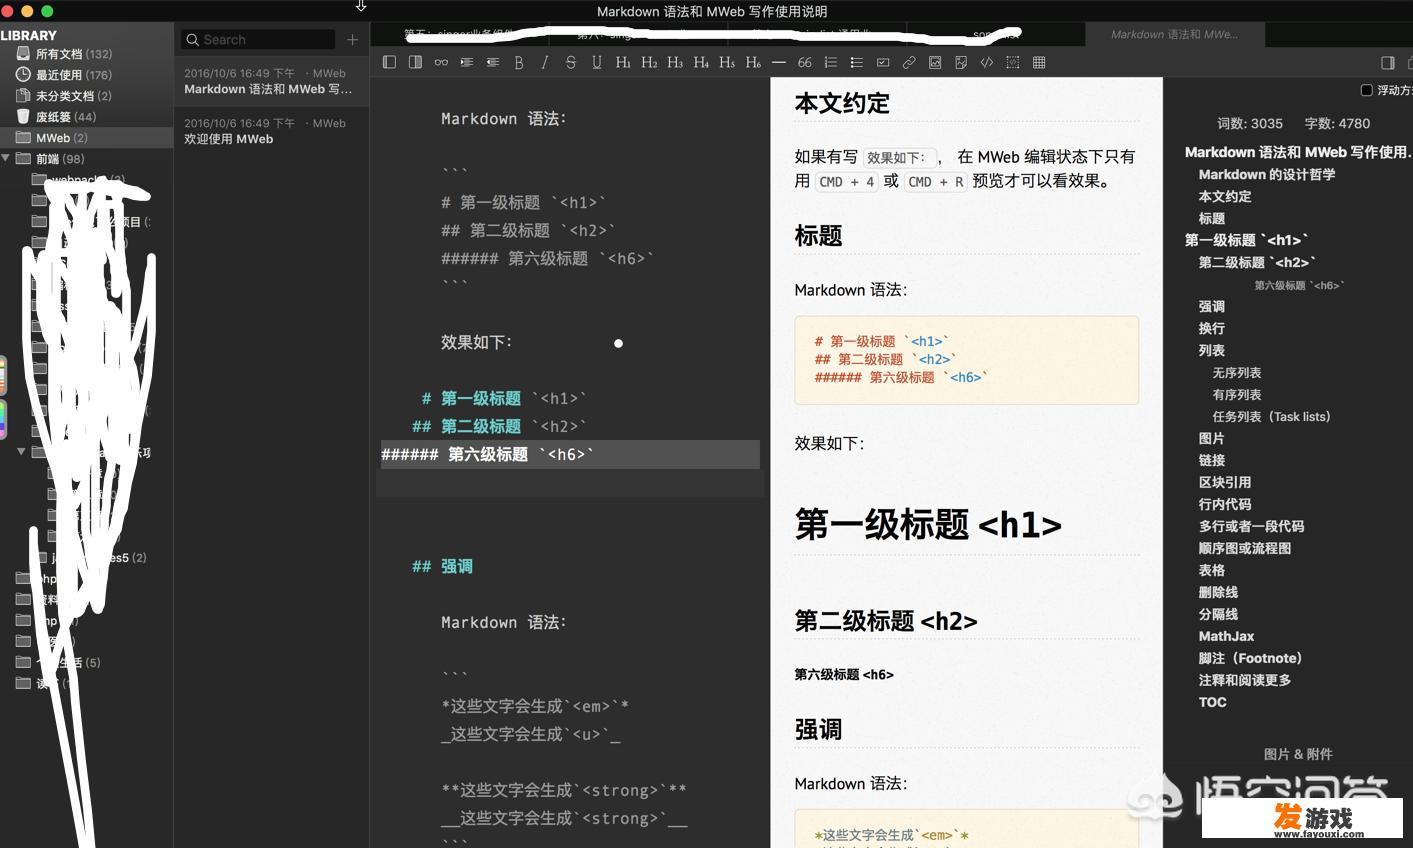Toggle the outline panel icon at top right

pyautogui.click(x=1388, y=62)
